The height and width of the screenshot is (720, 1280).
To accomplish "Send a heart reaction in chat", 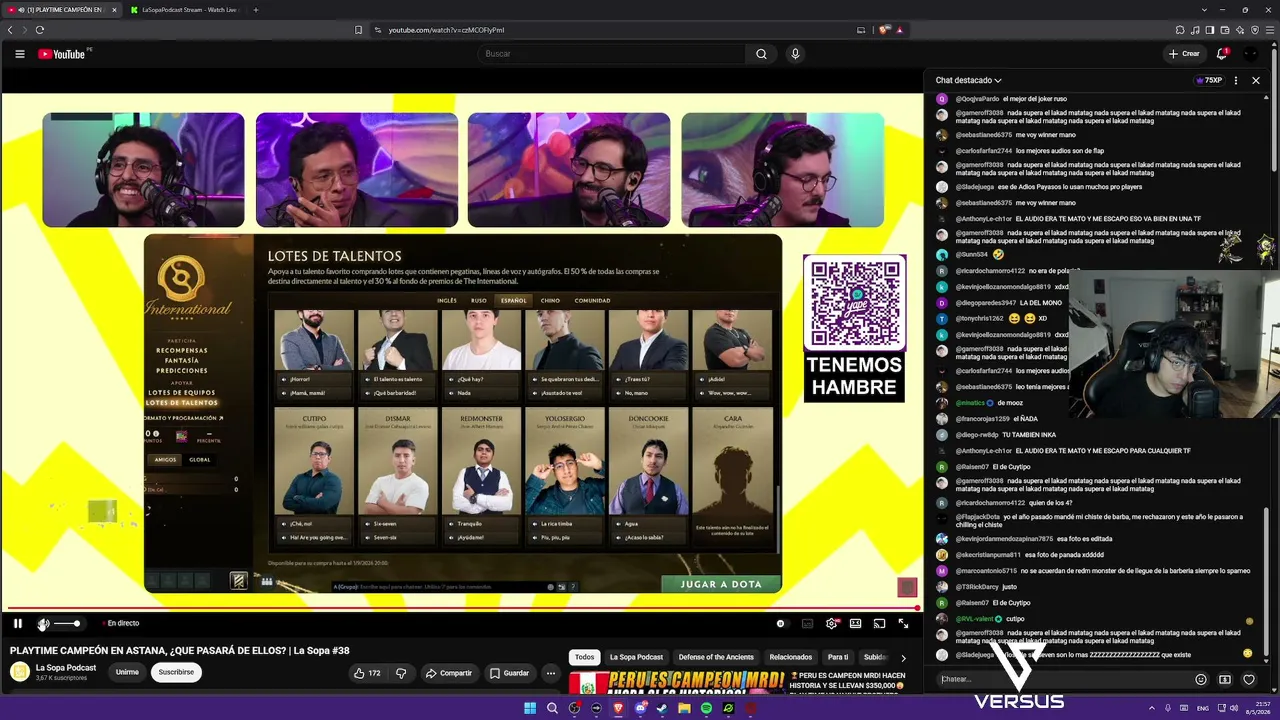I will pos(1249,680).
